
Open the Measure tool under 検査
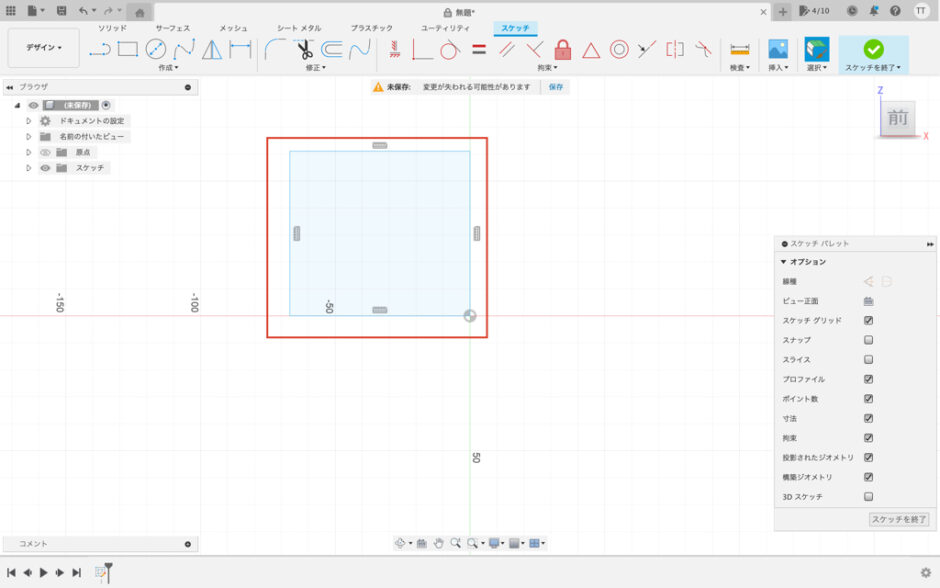point(740,49)
